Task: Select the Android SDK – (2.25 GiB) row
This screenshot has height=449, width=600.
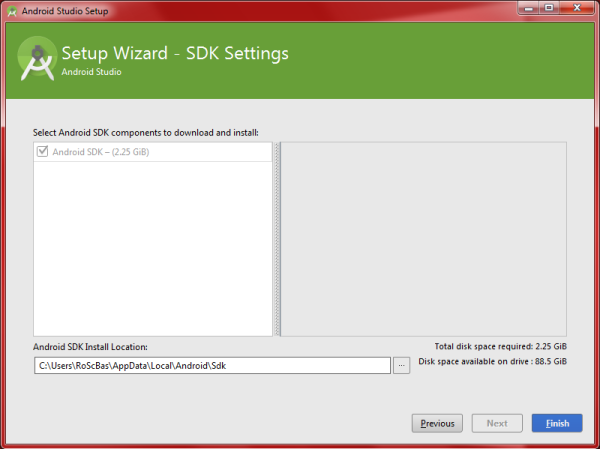Action: (153, 152)
